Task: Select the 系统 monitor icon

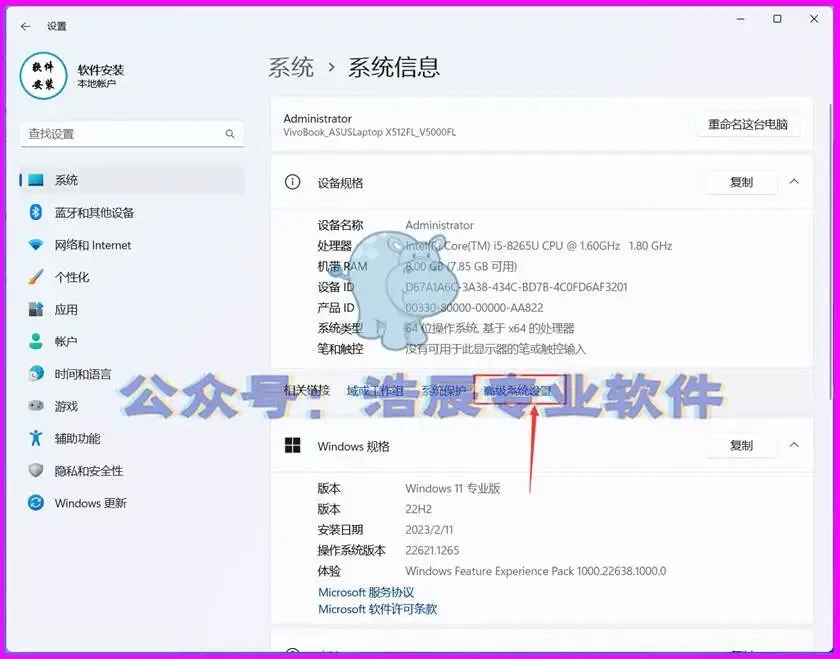Action: click(36, 180)
